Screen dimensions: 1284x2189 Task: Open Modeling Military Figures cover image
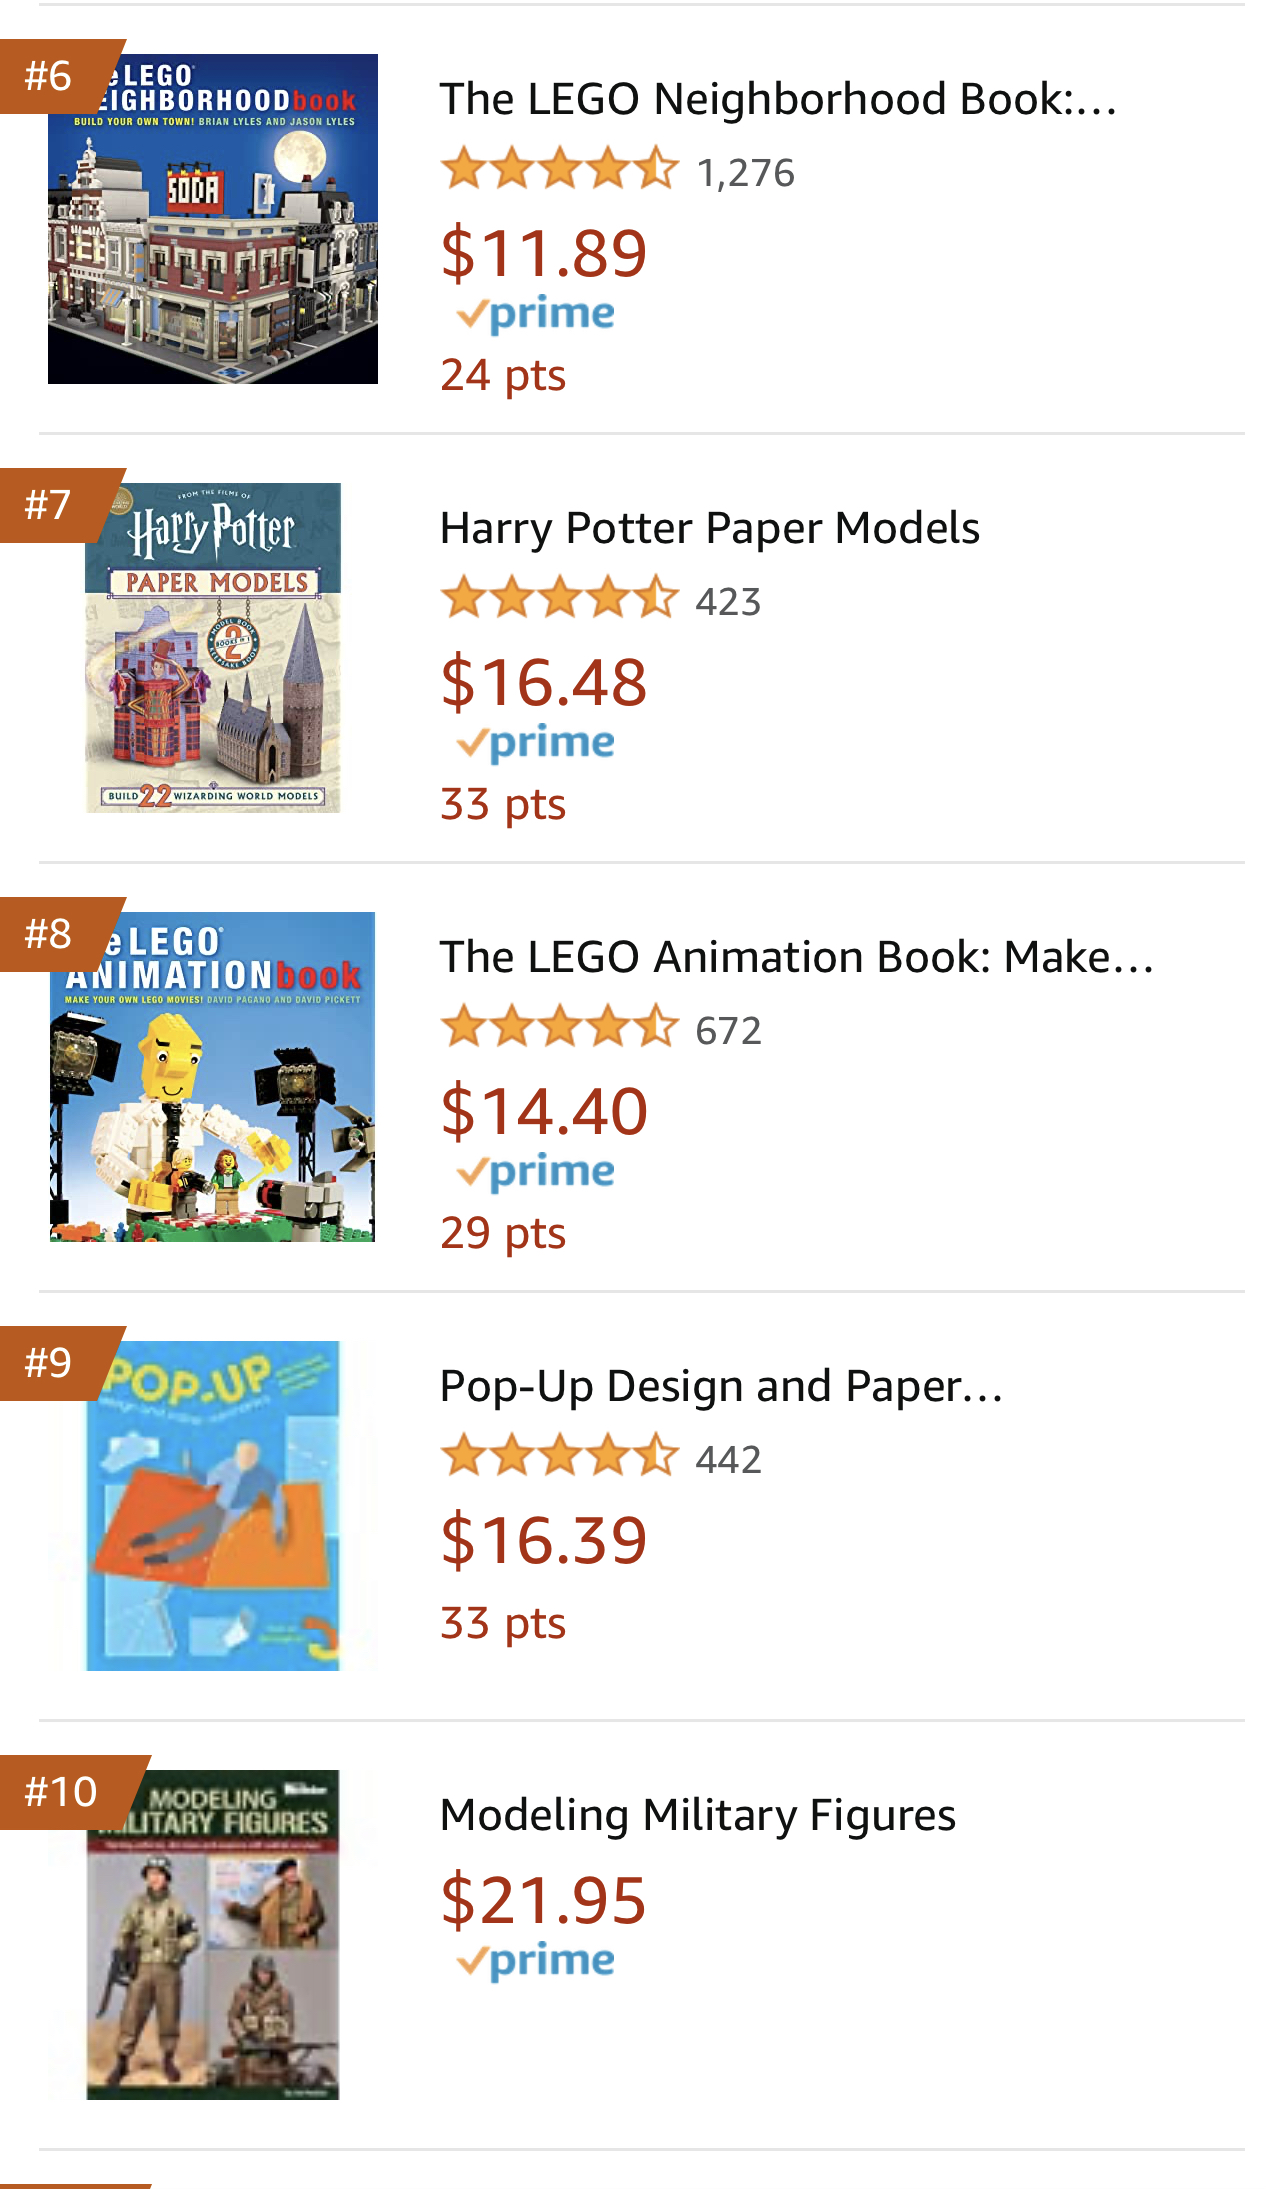pos(213,1935)
